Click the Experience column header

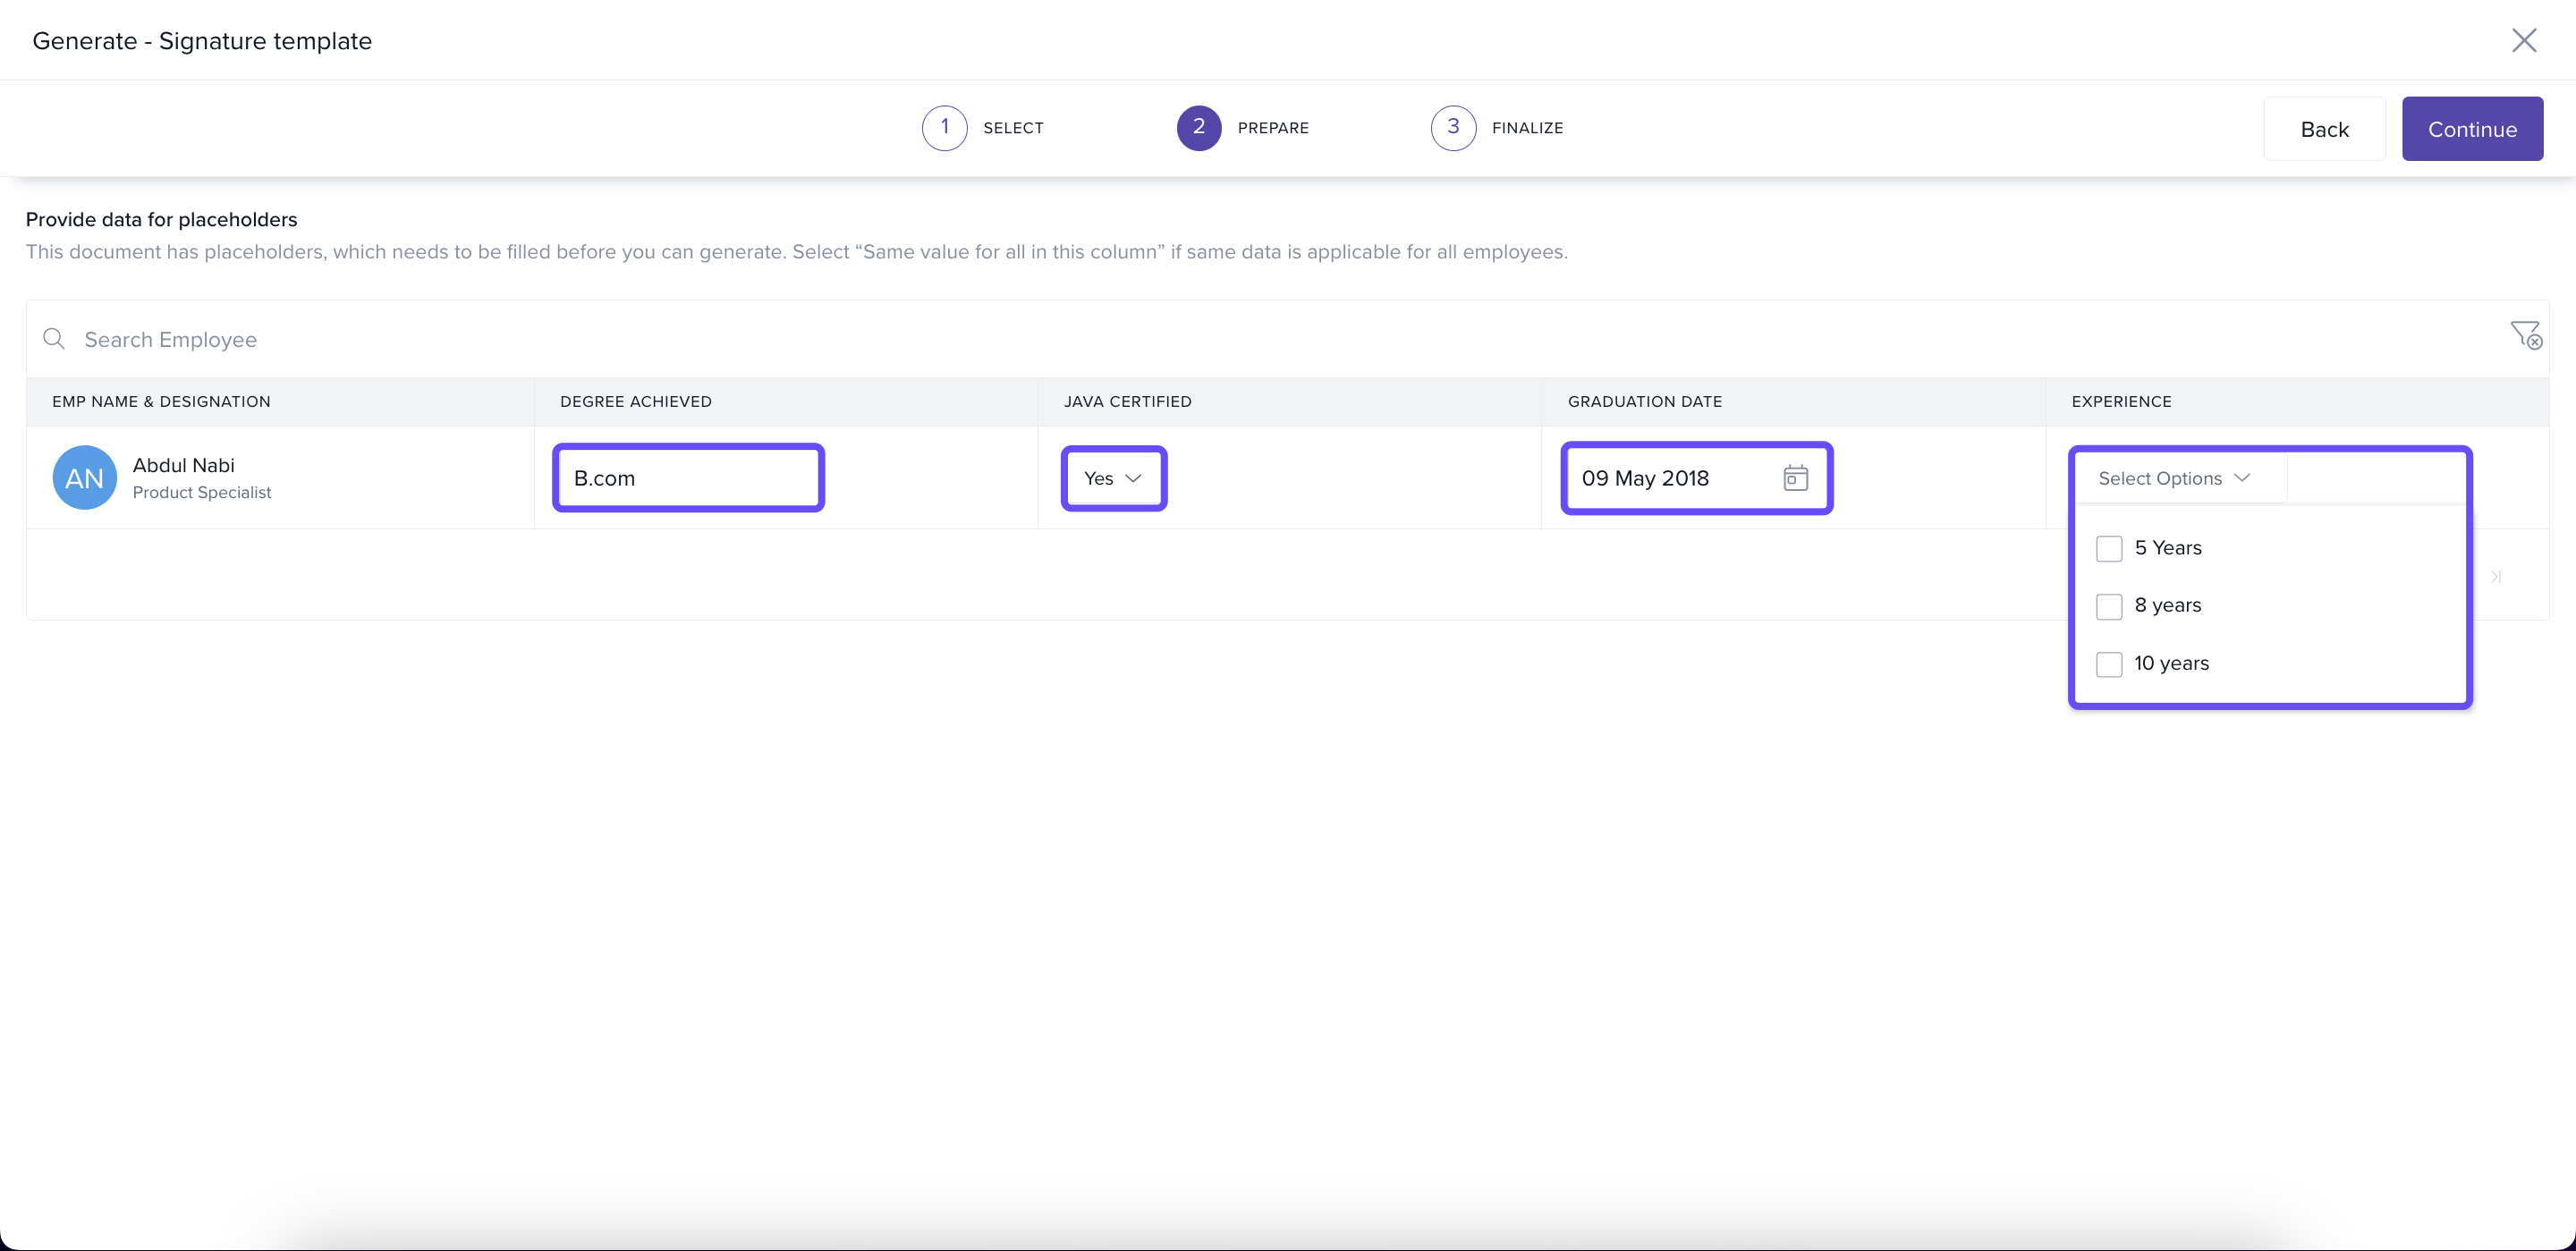coord(2121,401)
